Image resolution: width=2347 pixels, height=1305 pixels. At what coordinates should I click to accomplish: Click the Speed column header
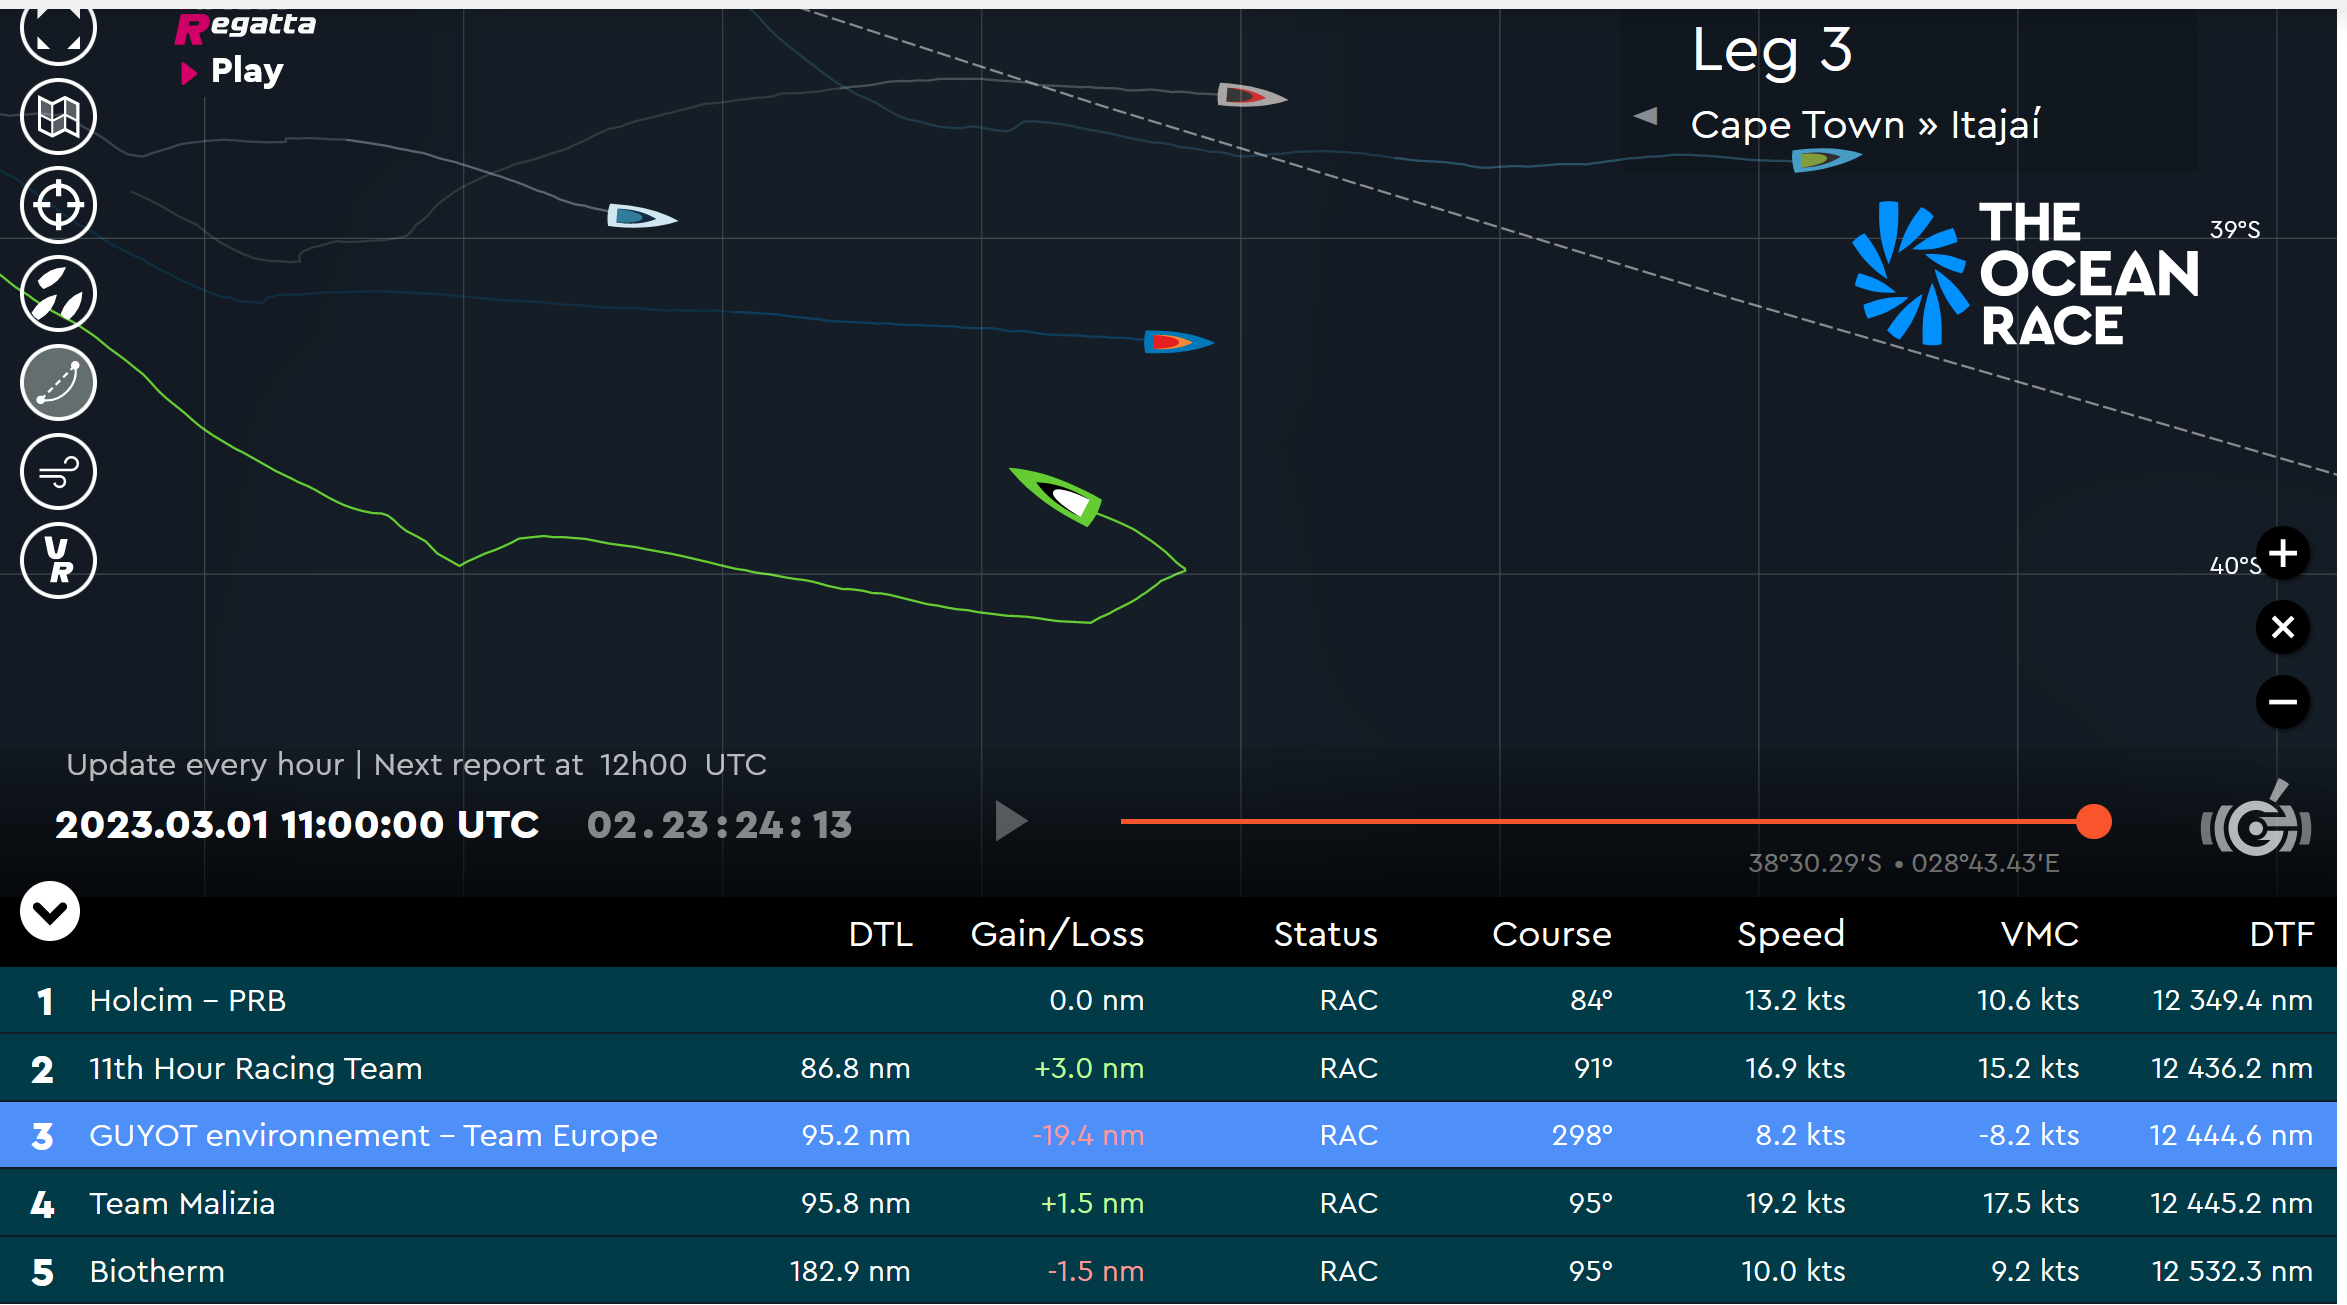click(x=1790, y=934)
